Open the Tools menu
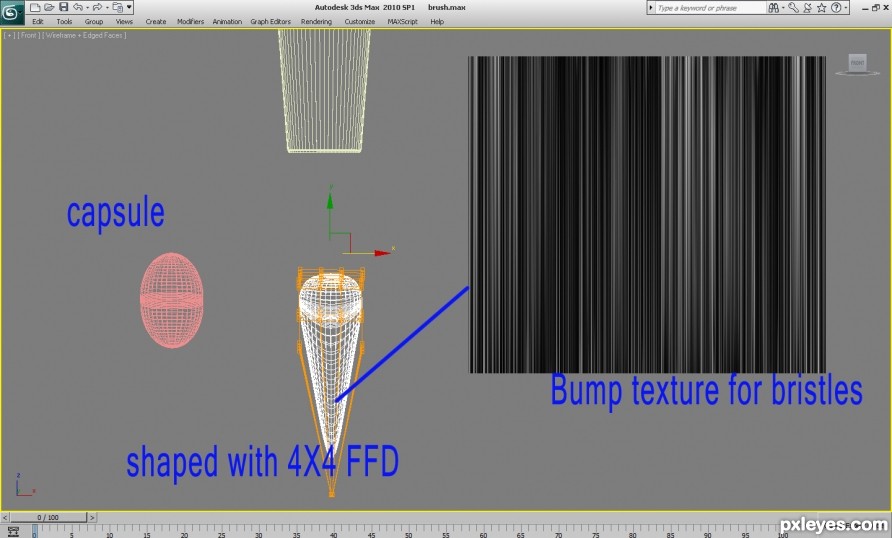892x538 pixels. [x=64, y=22]
